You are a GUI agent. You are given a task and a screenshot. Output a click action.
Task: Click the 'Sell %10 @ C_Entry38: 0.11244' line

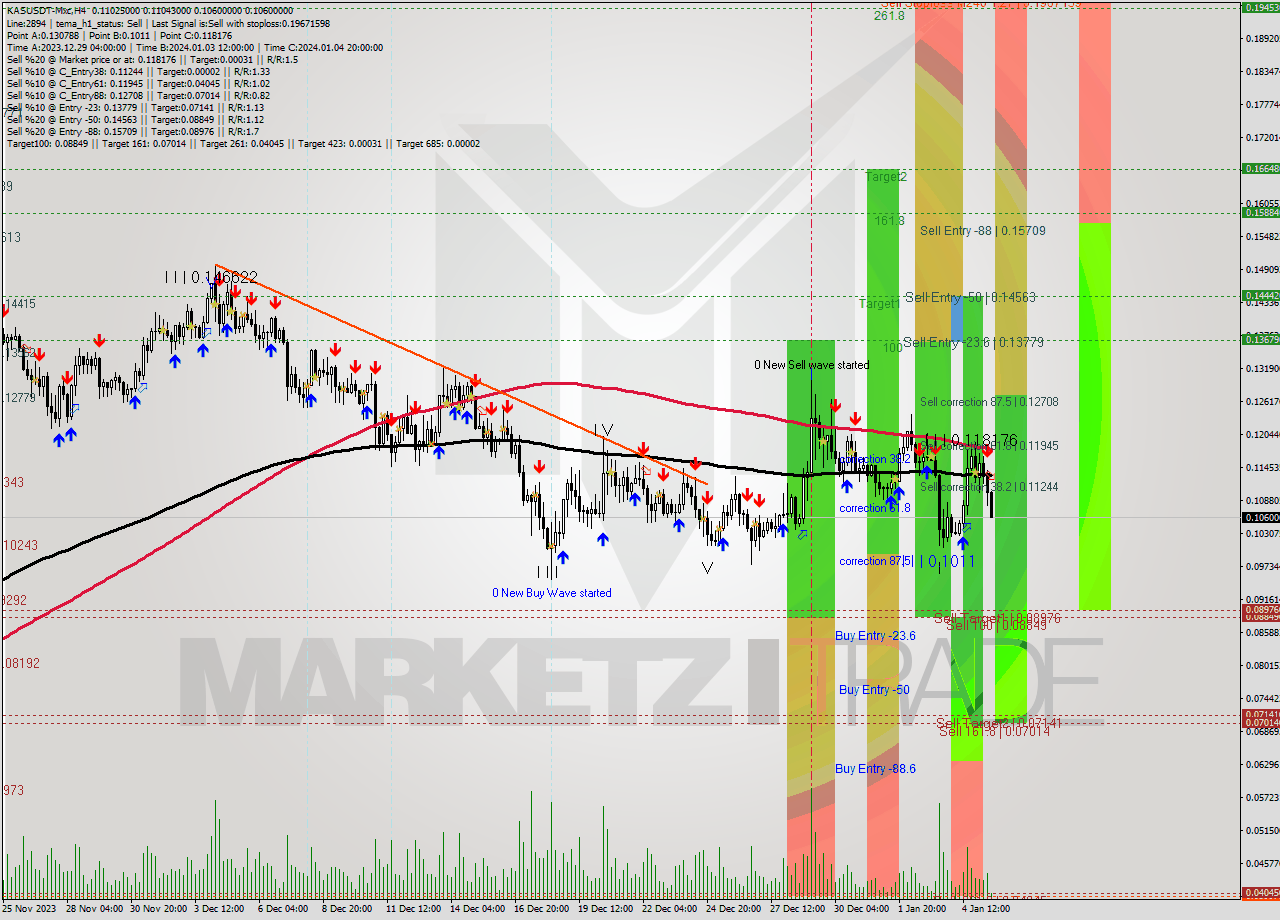[x=138, y=71]
